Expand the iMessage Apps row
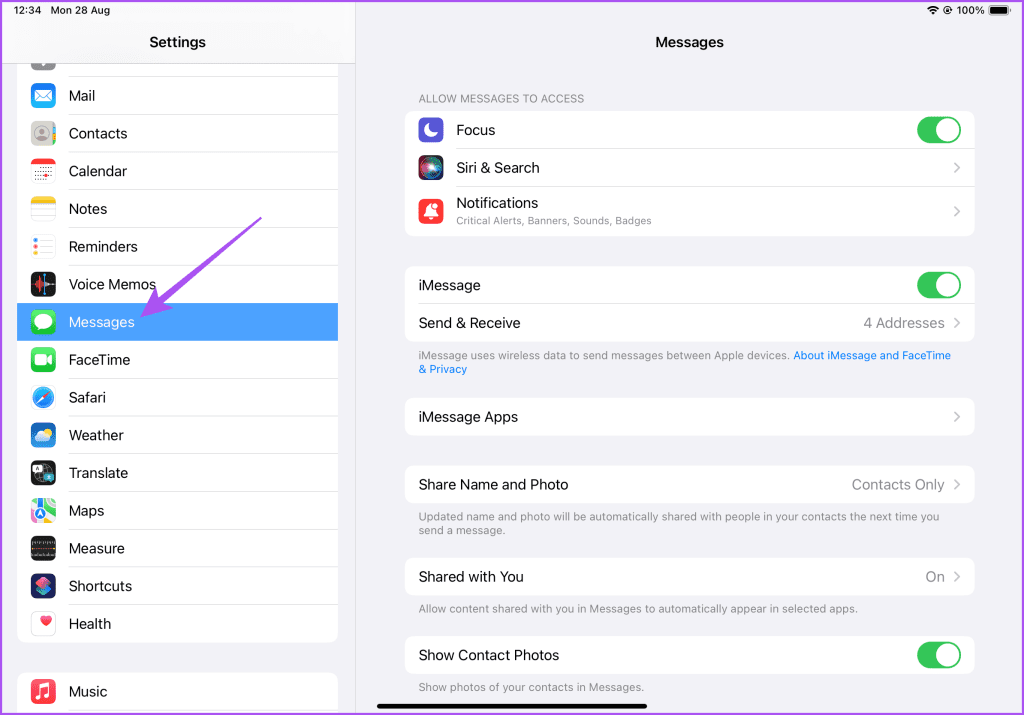 [690, 416]
